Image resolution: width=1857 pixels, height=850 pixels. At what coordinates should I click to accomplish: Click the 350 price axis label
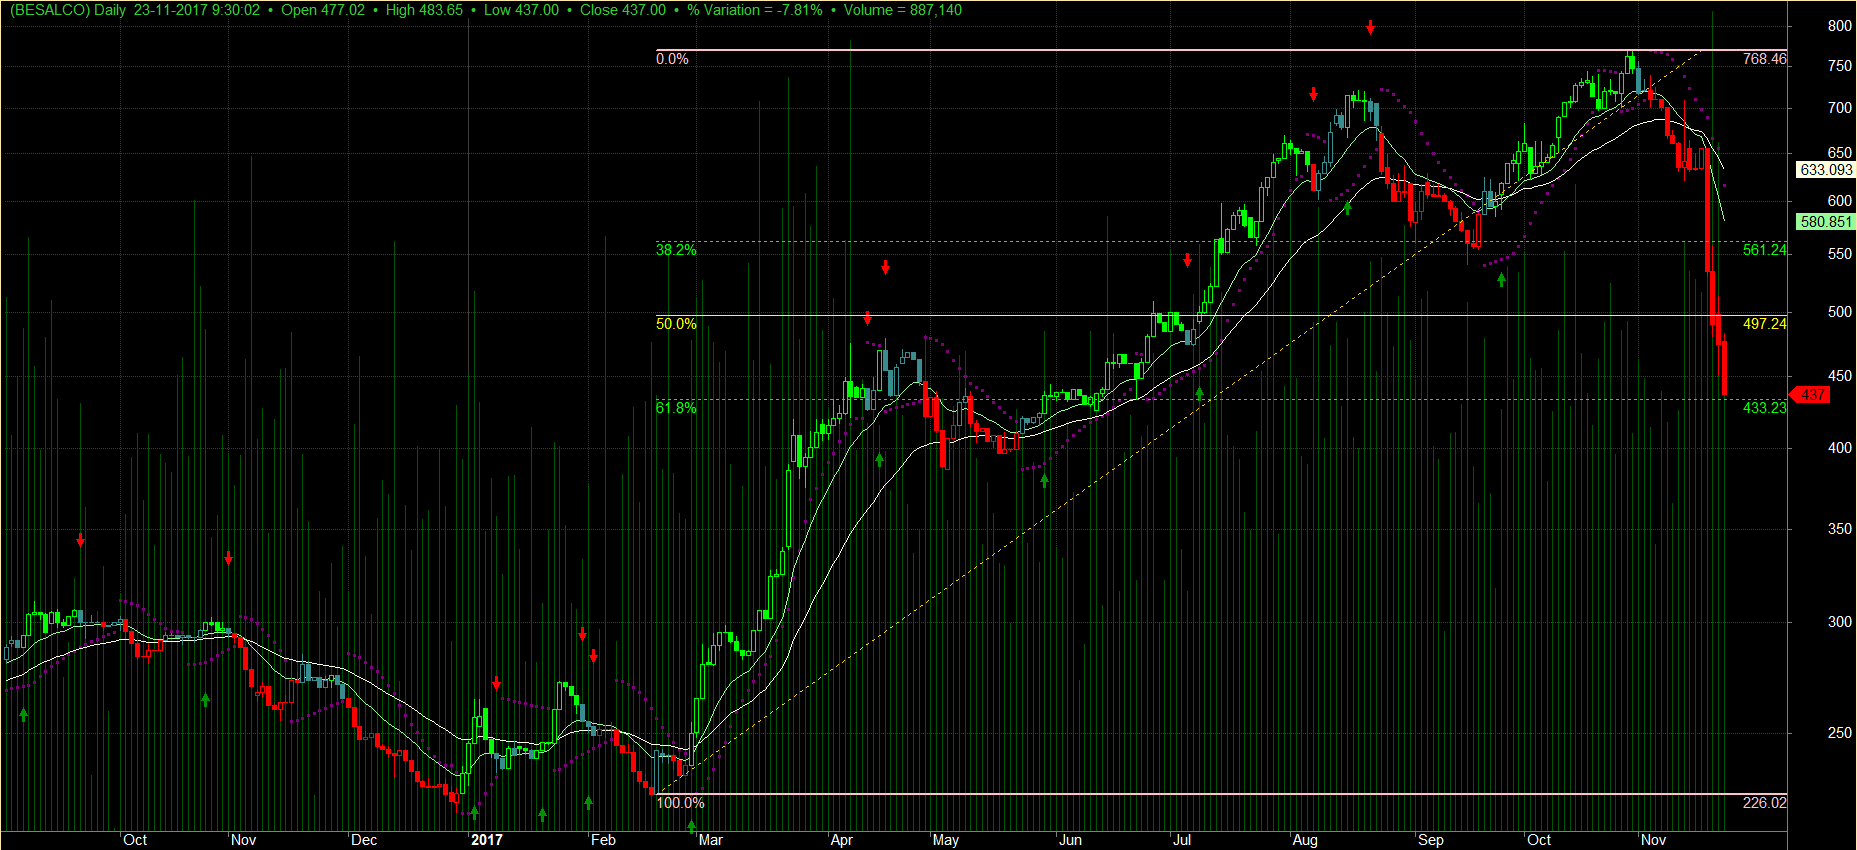1839,529
